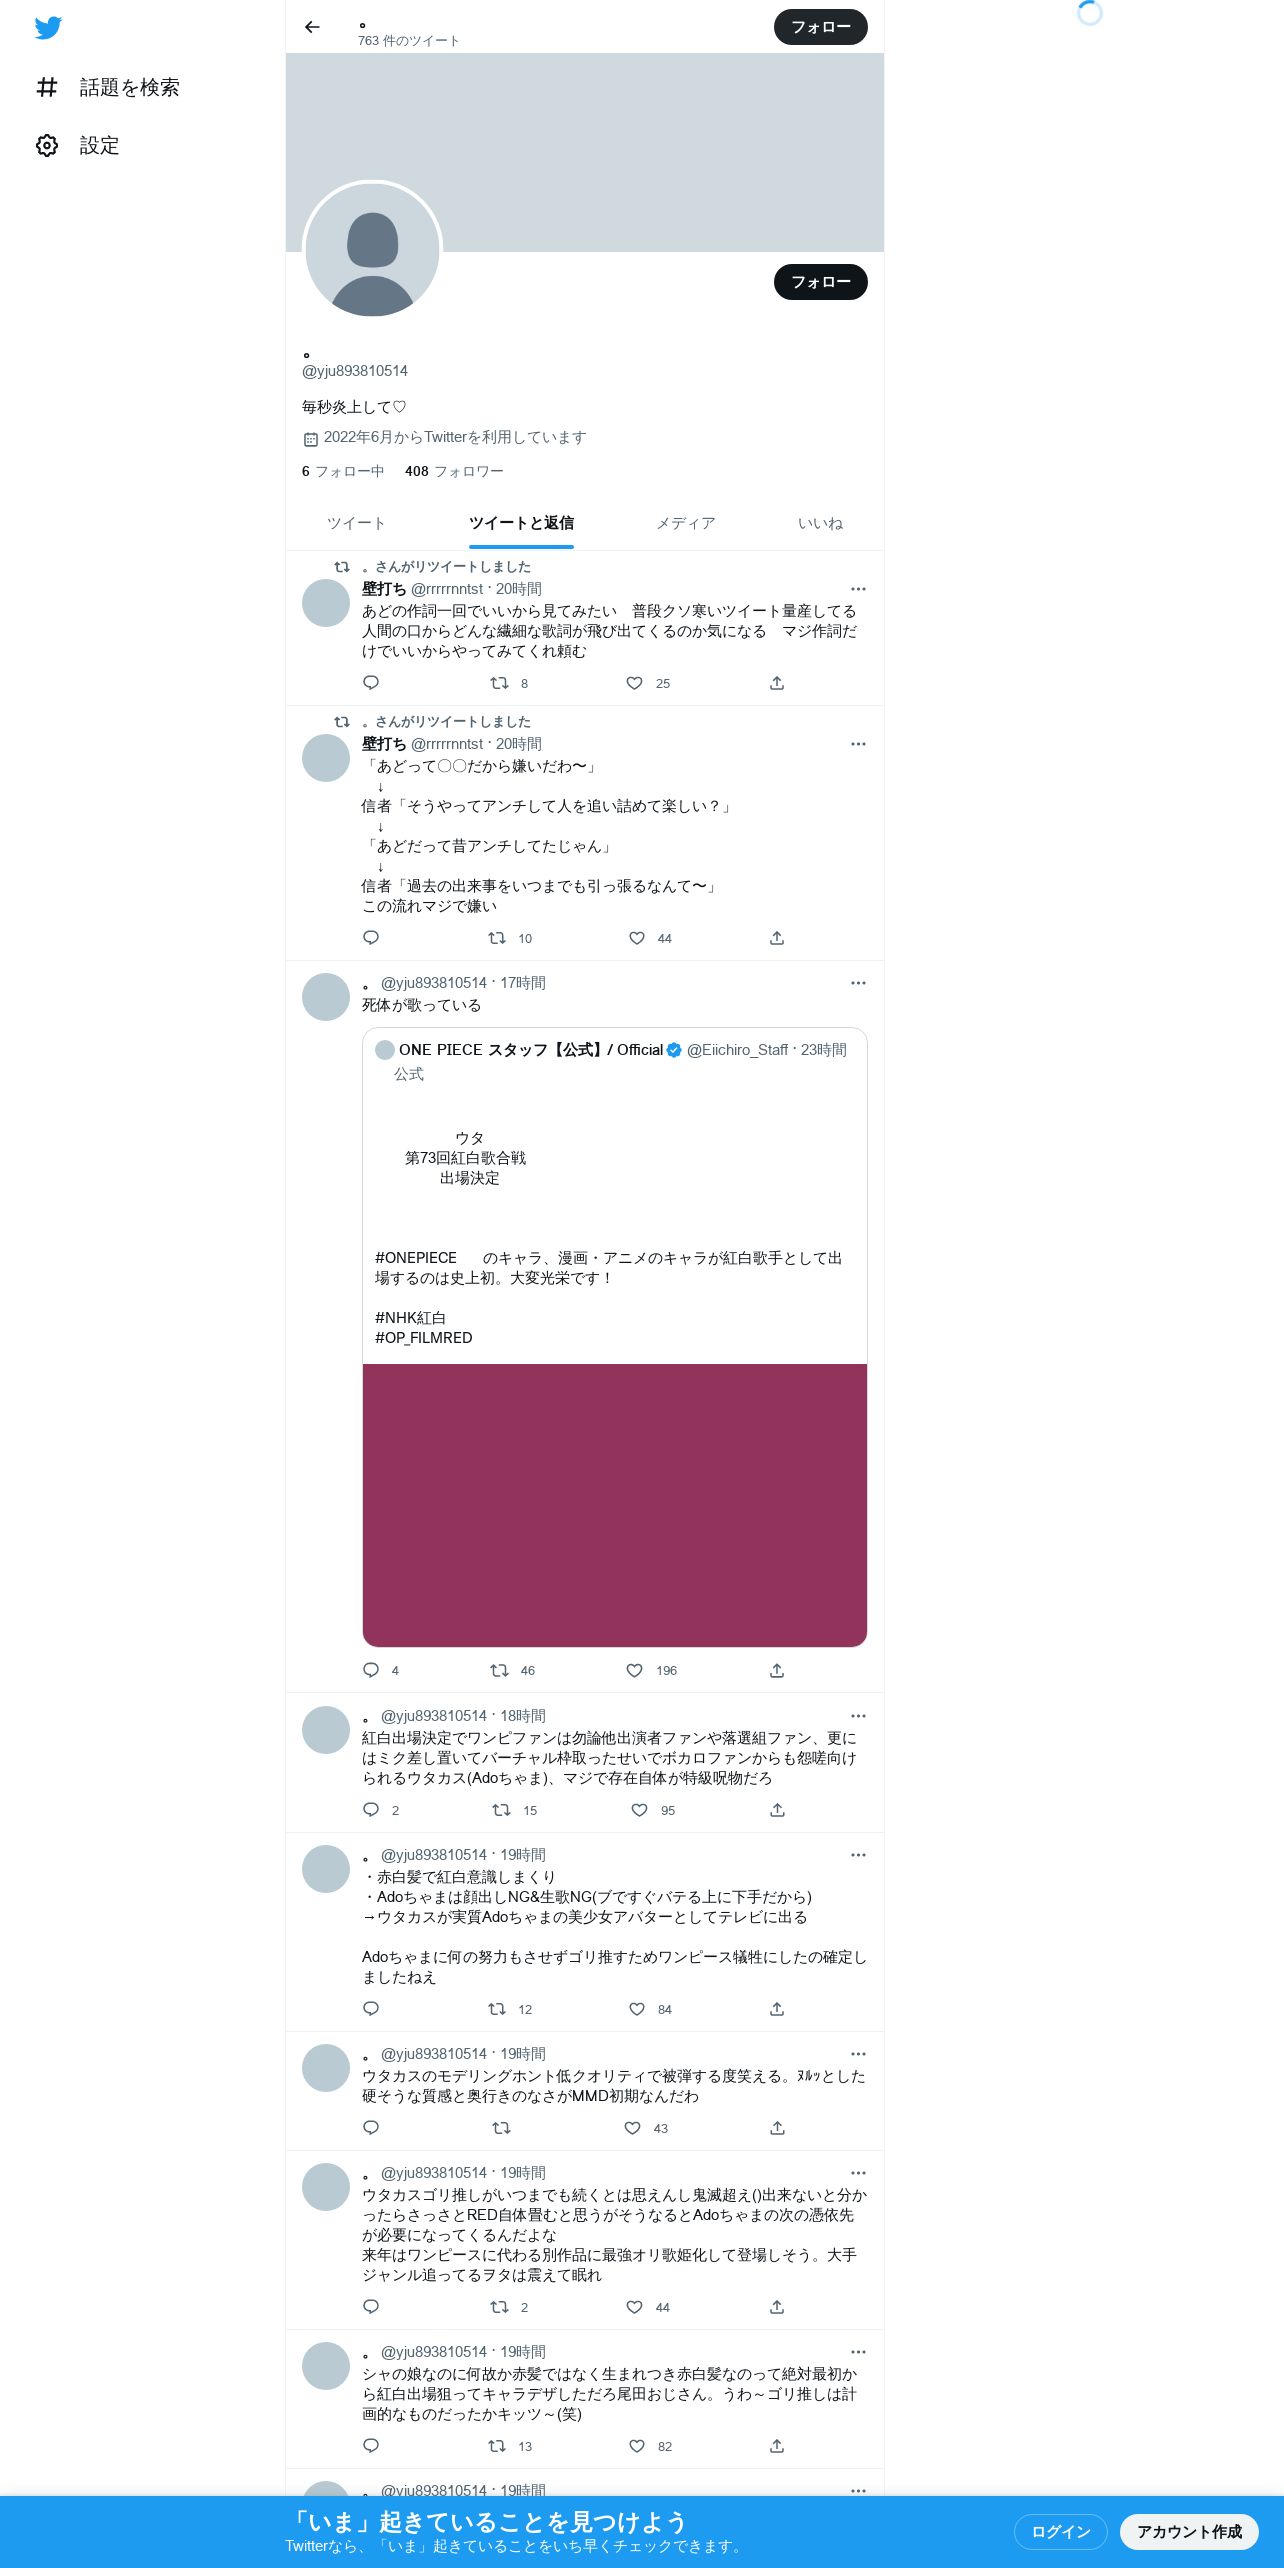
Task: Click hashtag explore icon in sidebar
Action: point(47,88)
